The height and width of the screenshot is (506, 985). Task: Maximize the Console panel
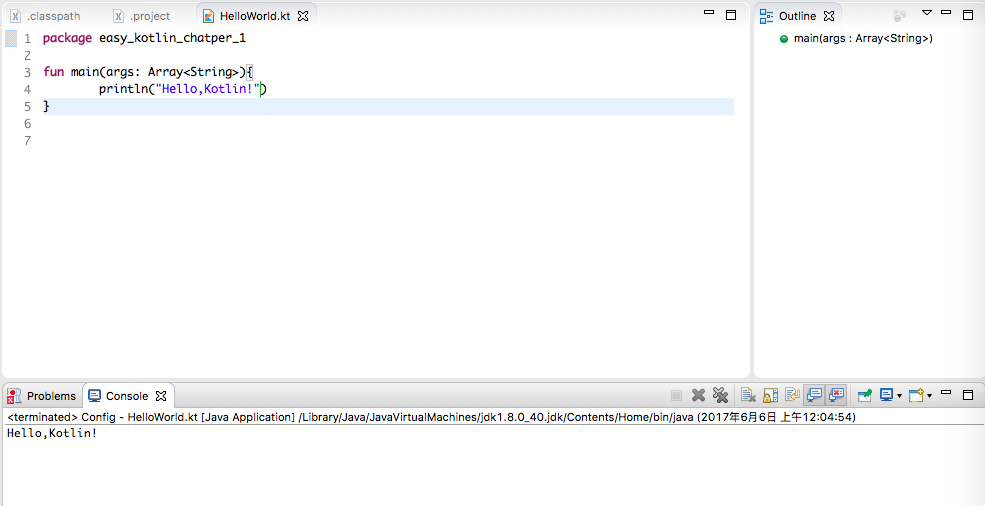(x=967, y=395)
